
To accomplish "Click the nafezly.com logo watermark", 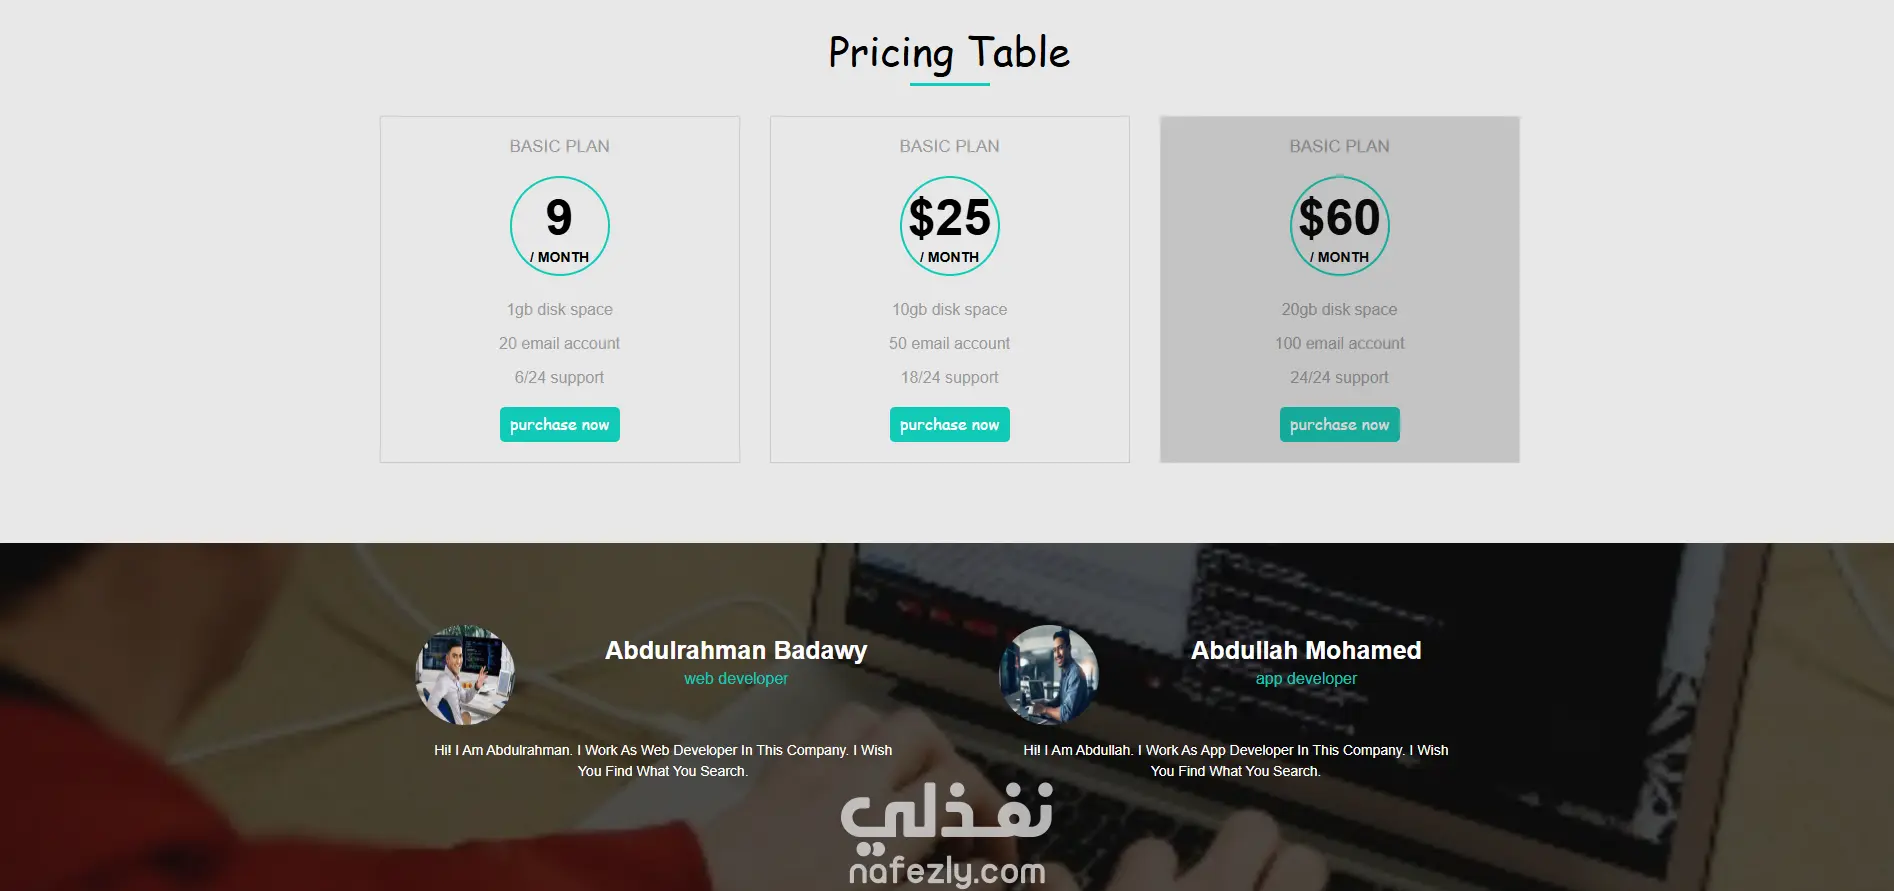I will click(947, 837).
